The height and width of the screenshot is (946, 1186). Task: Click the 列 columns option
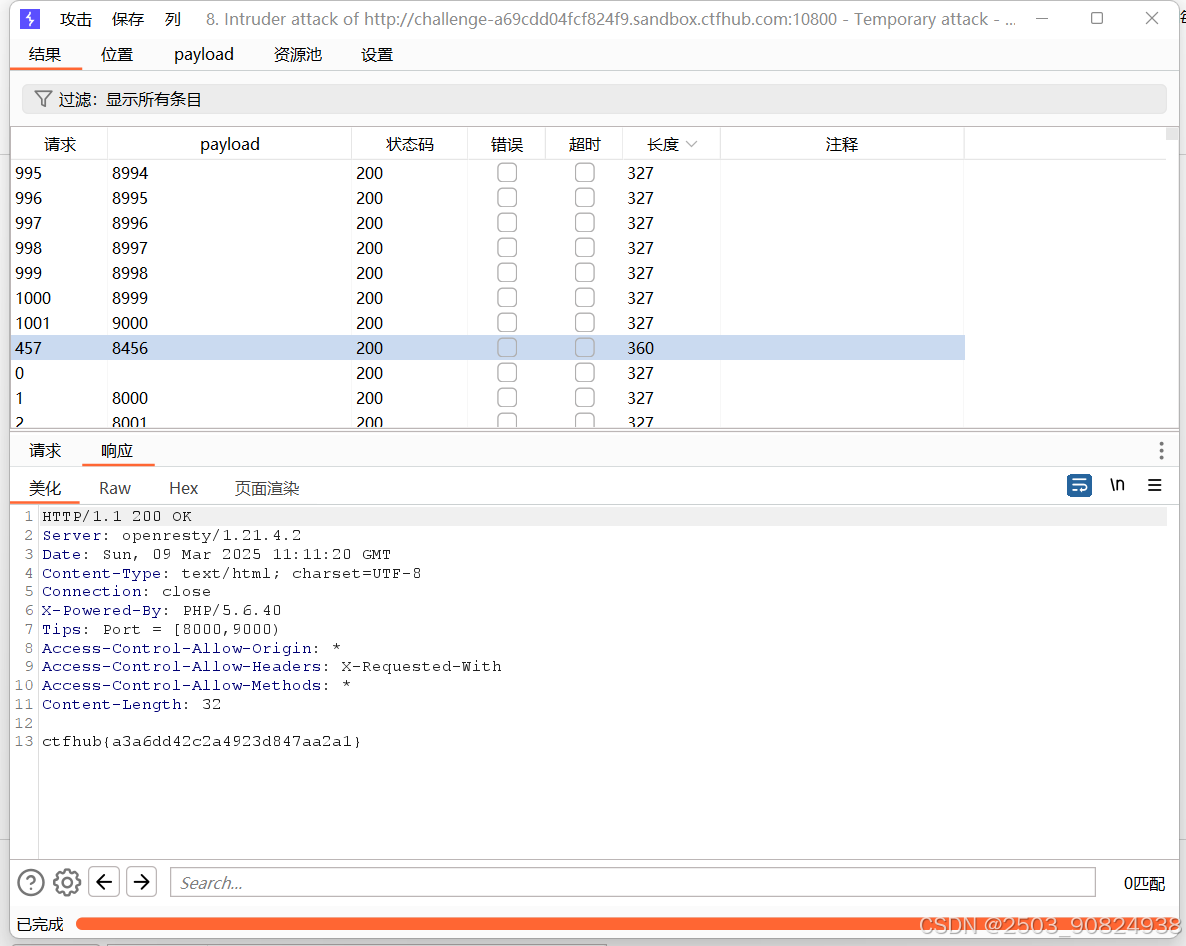pos(171,18)
